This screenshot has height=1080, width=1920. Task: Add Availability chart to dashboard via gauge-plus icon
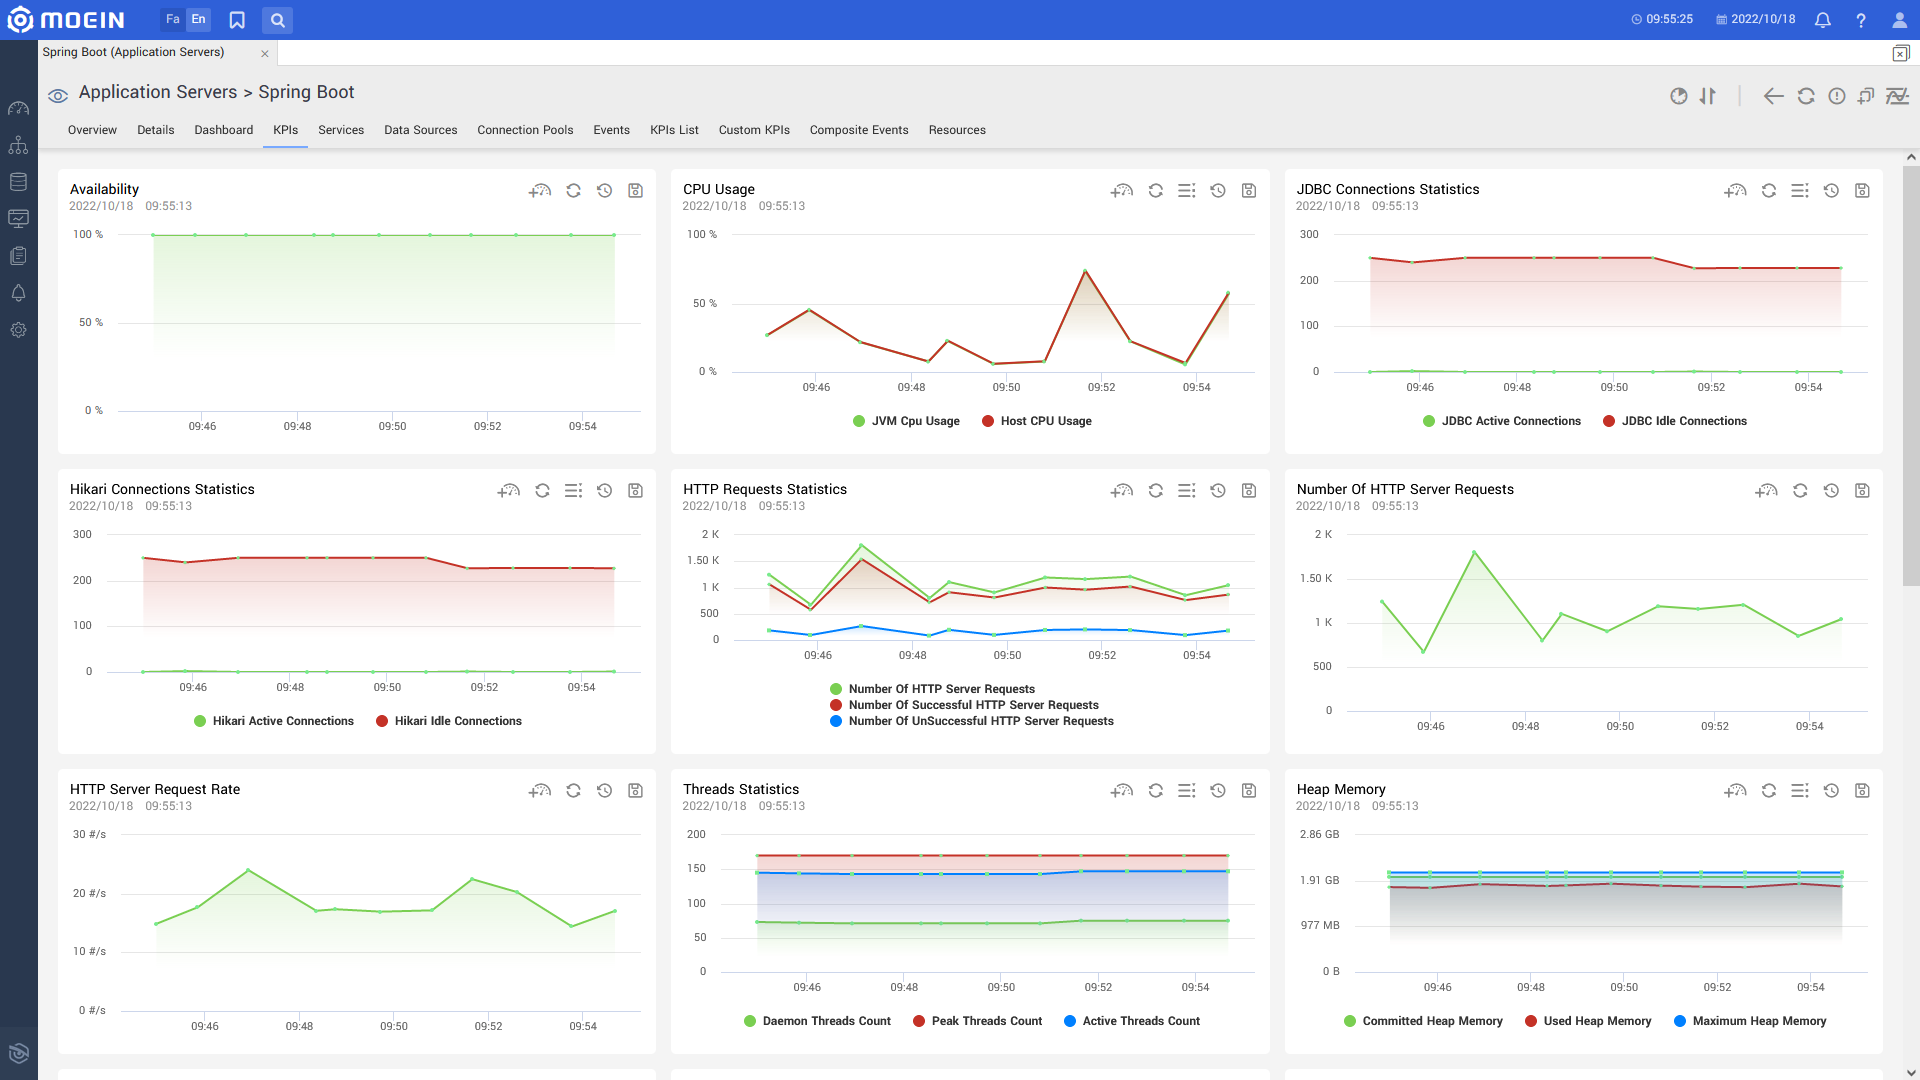(x=540, y=190)
